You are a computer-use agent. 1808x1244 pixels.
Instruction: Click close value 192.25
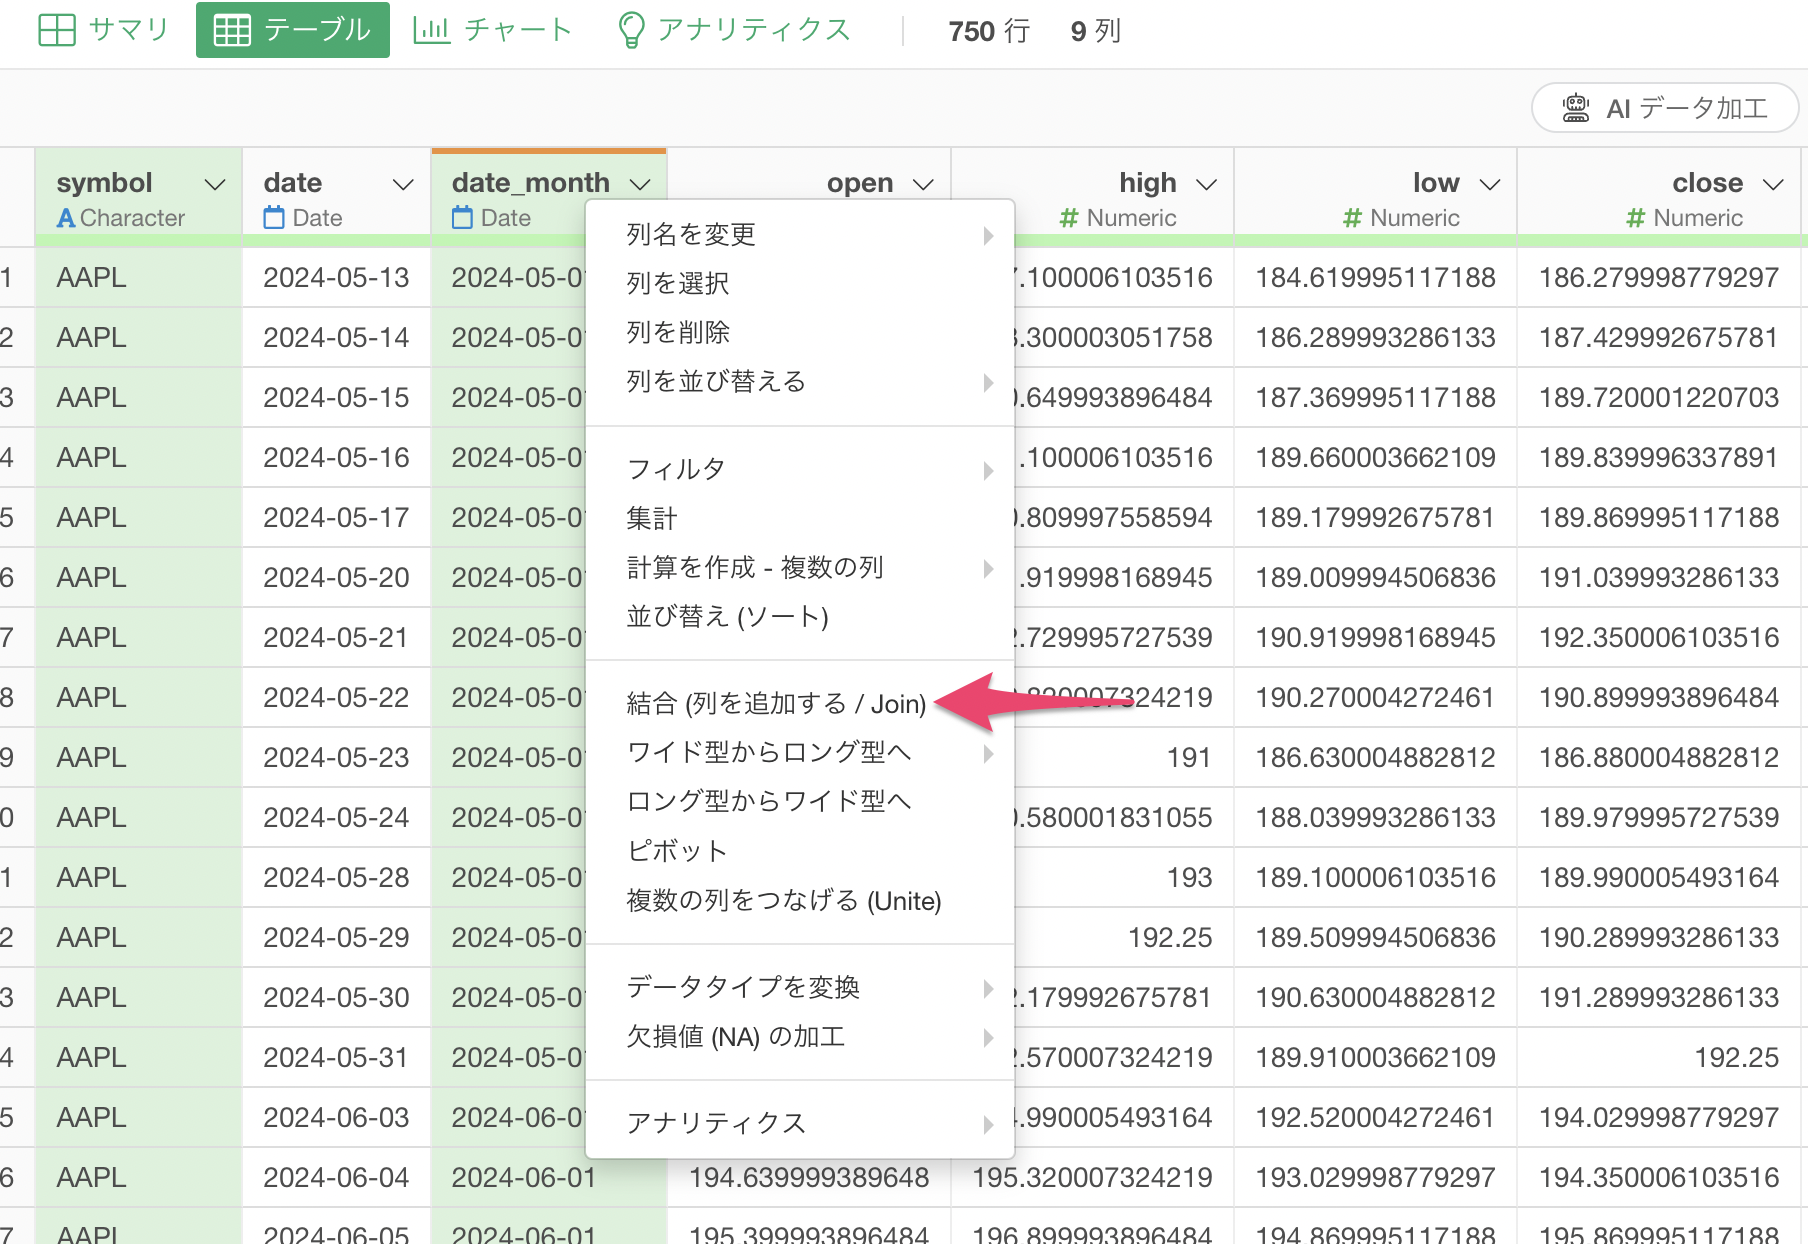(1736, 1058)
